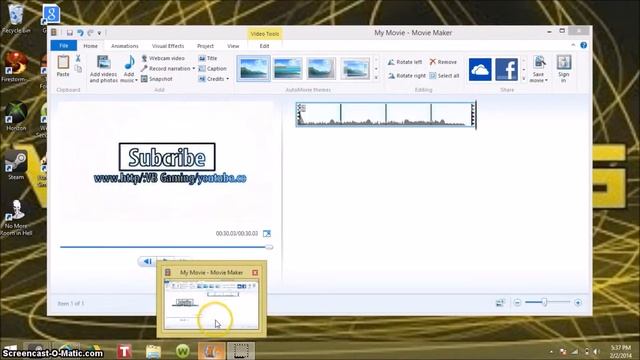Expand the AutoMovie themes gallery
Image resolution: width=640 pixels, height=360 pixels.
click(x=376, y=78)
